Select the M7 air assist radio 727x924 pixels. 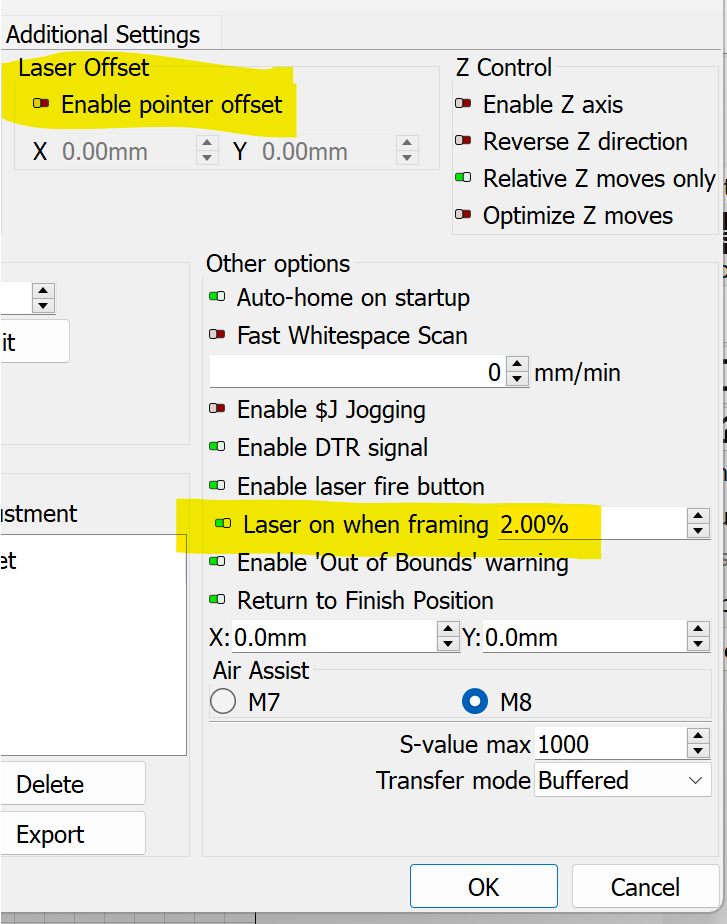[x=223, y=702]
